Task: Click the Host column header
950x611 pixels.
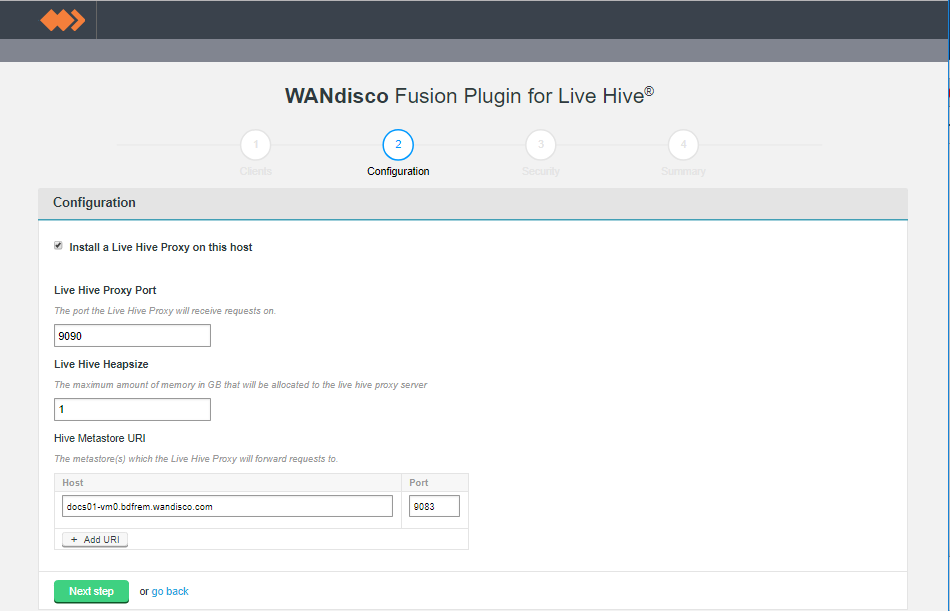Action: pos(73,482)
